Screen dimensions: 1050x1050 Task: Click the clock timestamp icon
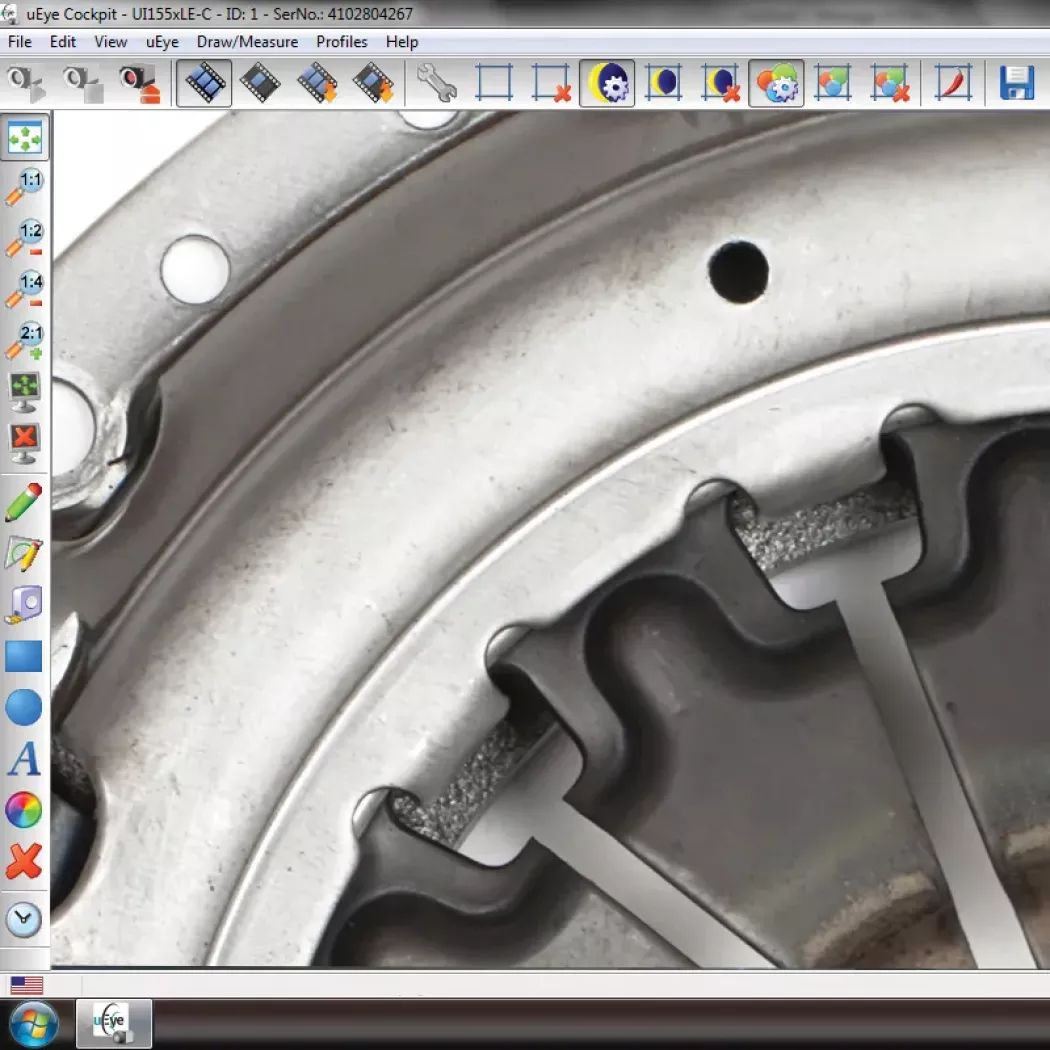(24, 920)
